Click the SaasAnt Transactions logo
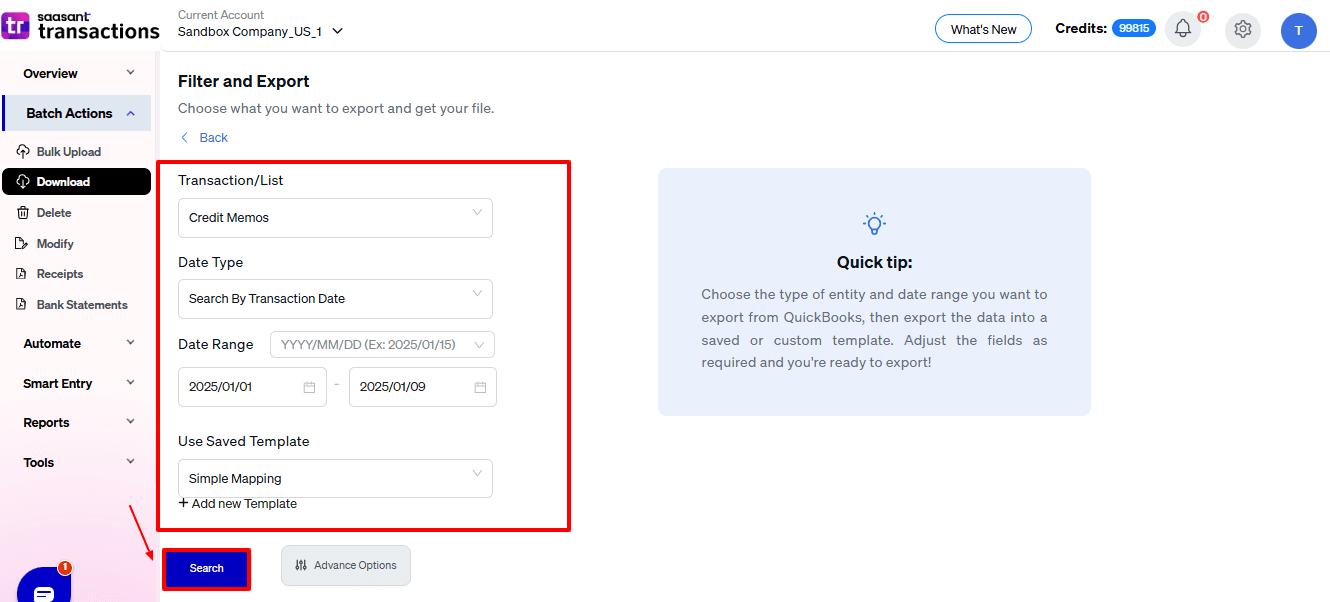This screenshot has width=1330, height=602. point(81,26)
